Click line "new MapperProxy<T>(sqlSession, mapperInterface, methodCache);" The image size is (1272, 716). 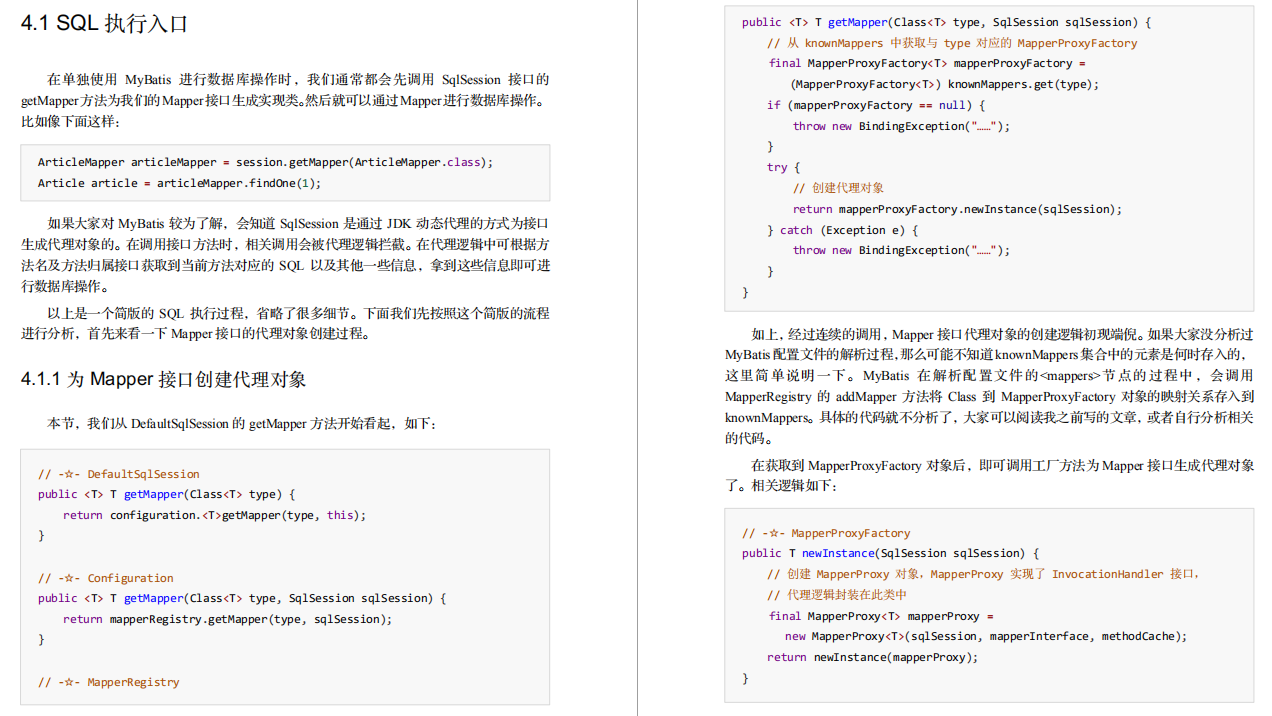[987, 636]
